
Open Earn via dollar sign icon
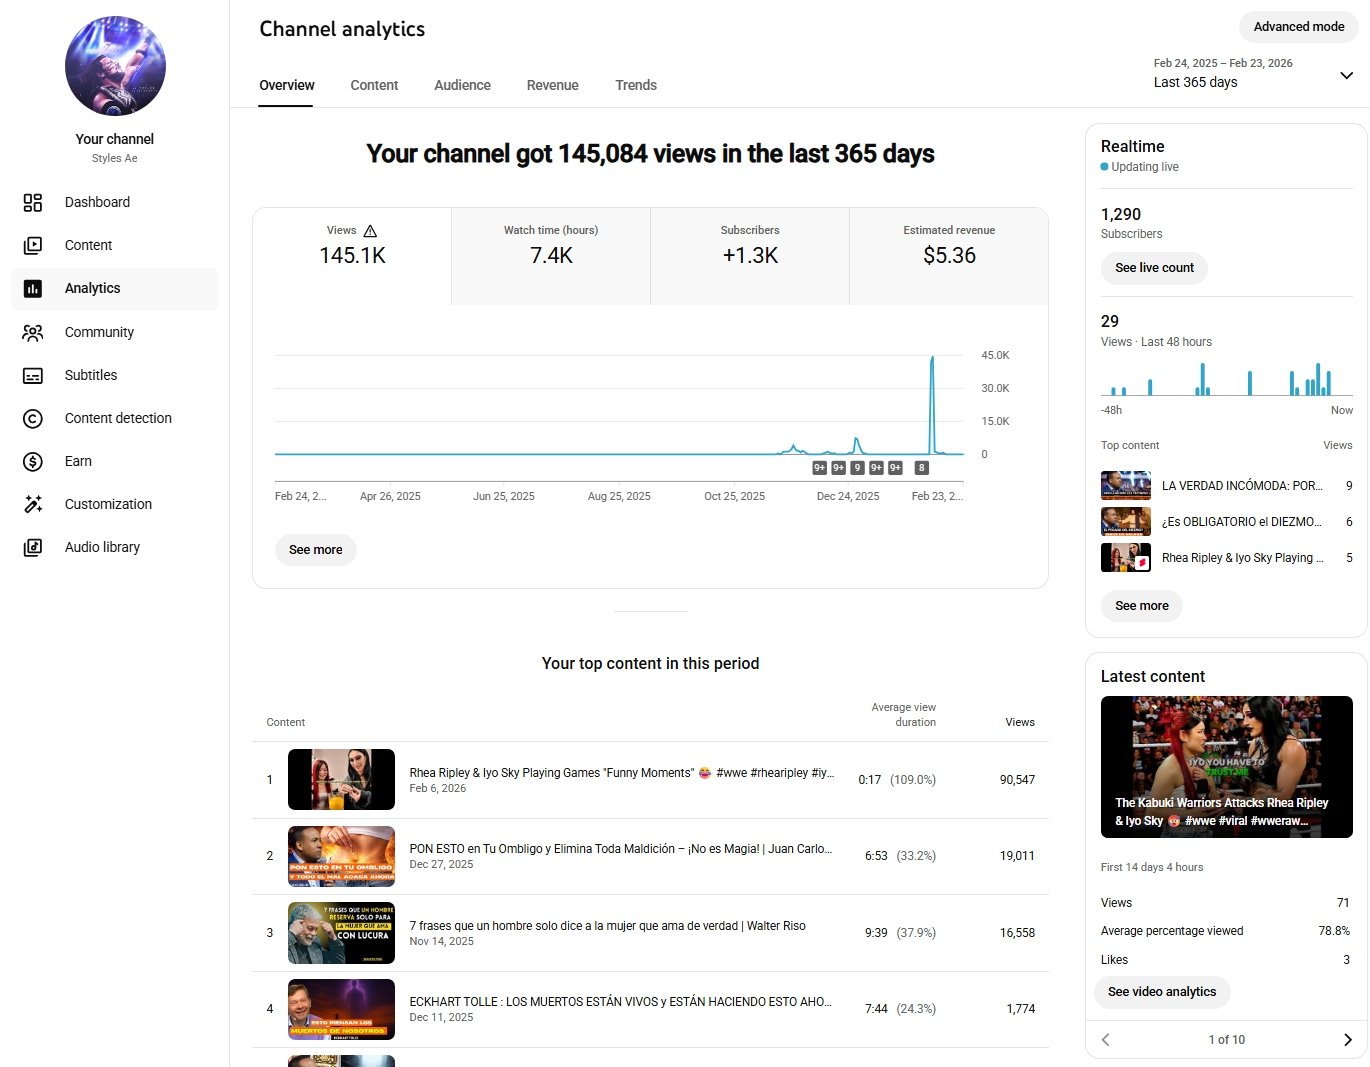[x=33, y=462]
